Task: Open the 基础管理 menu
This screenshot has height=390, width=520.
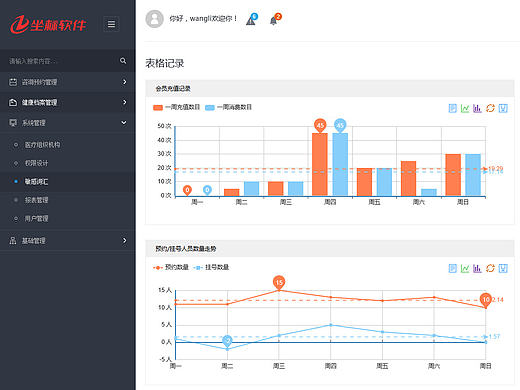Action: click(68, 241)
